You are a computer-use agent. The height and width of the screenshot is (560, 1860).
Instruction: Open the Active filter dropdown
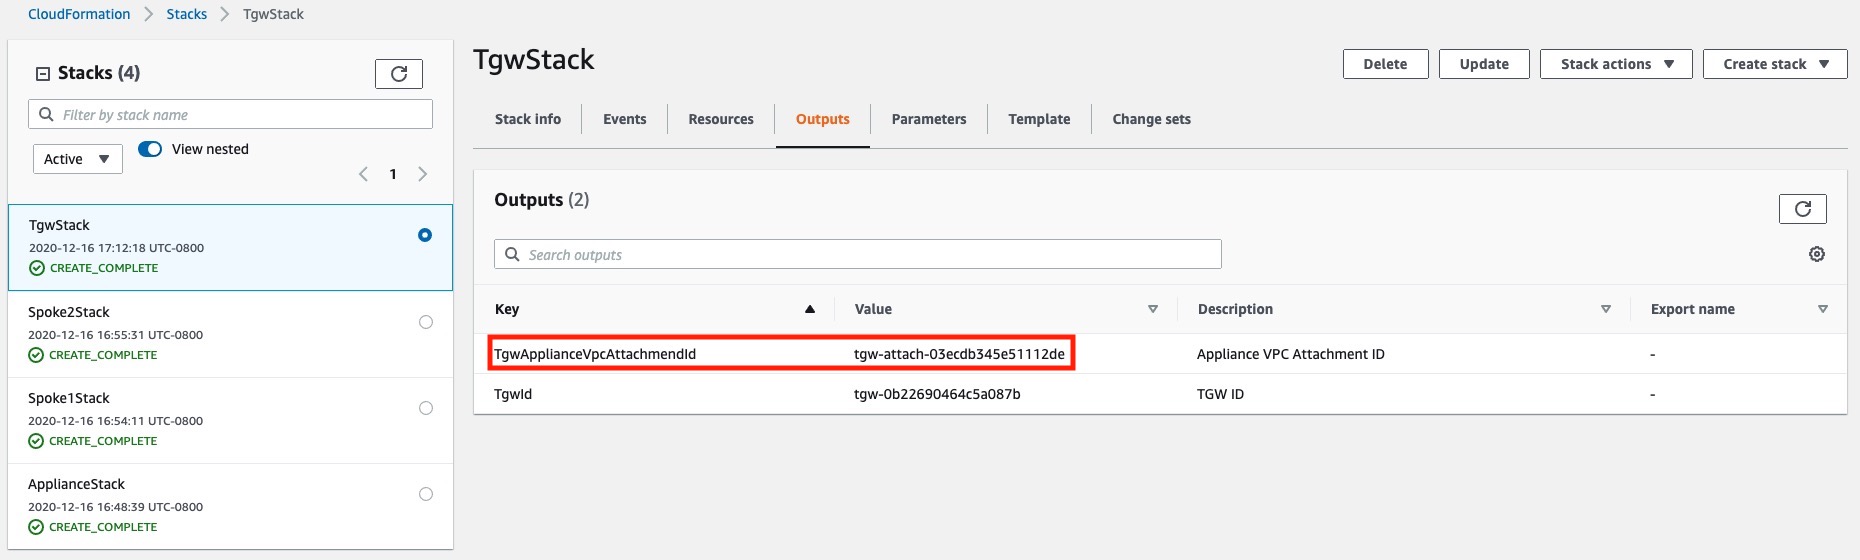[78, 159]
